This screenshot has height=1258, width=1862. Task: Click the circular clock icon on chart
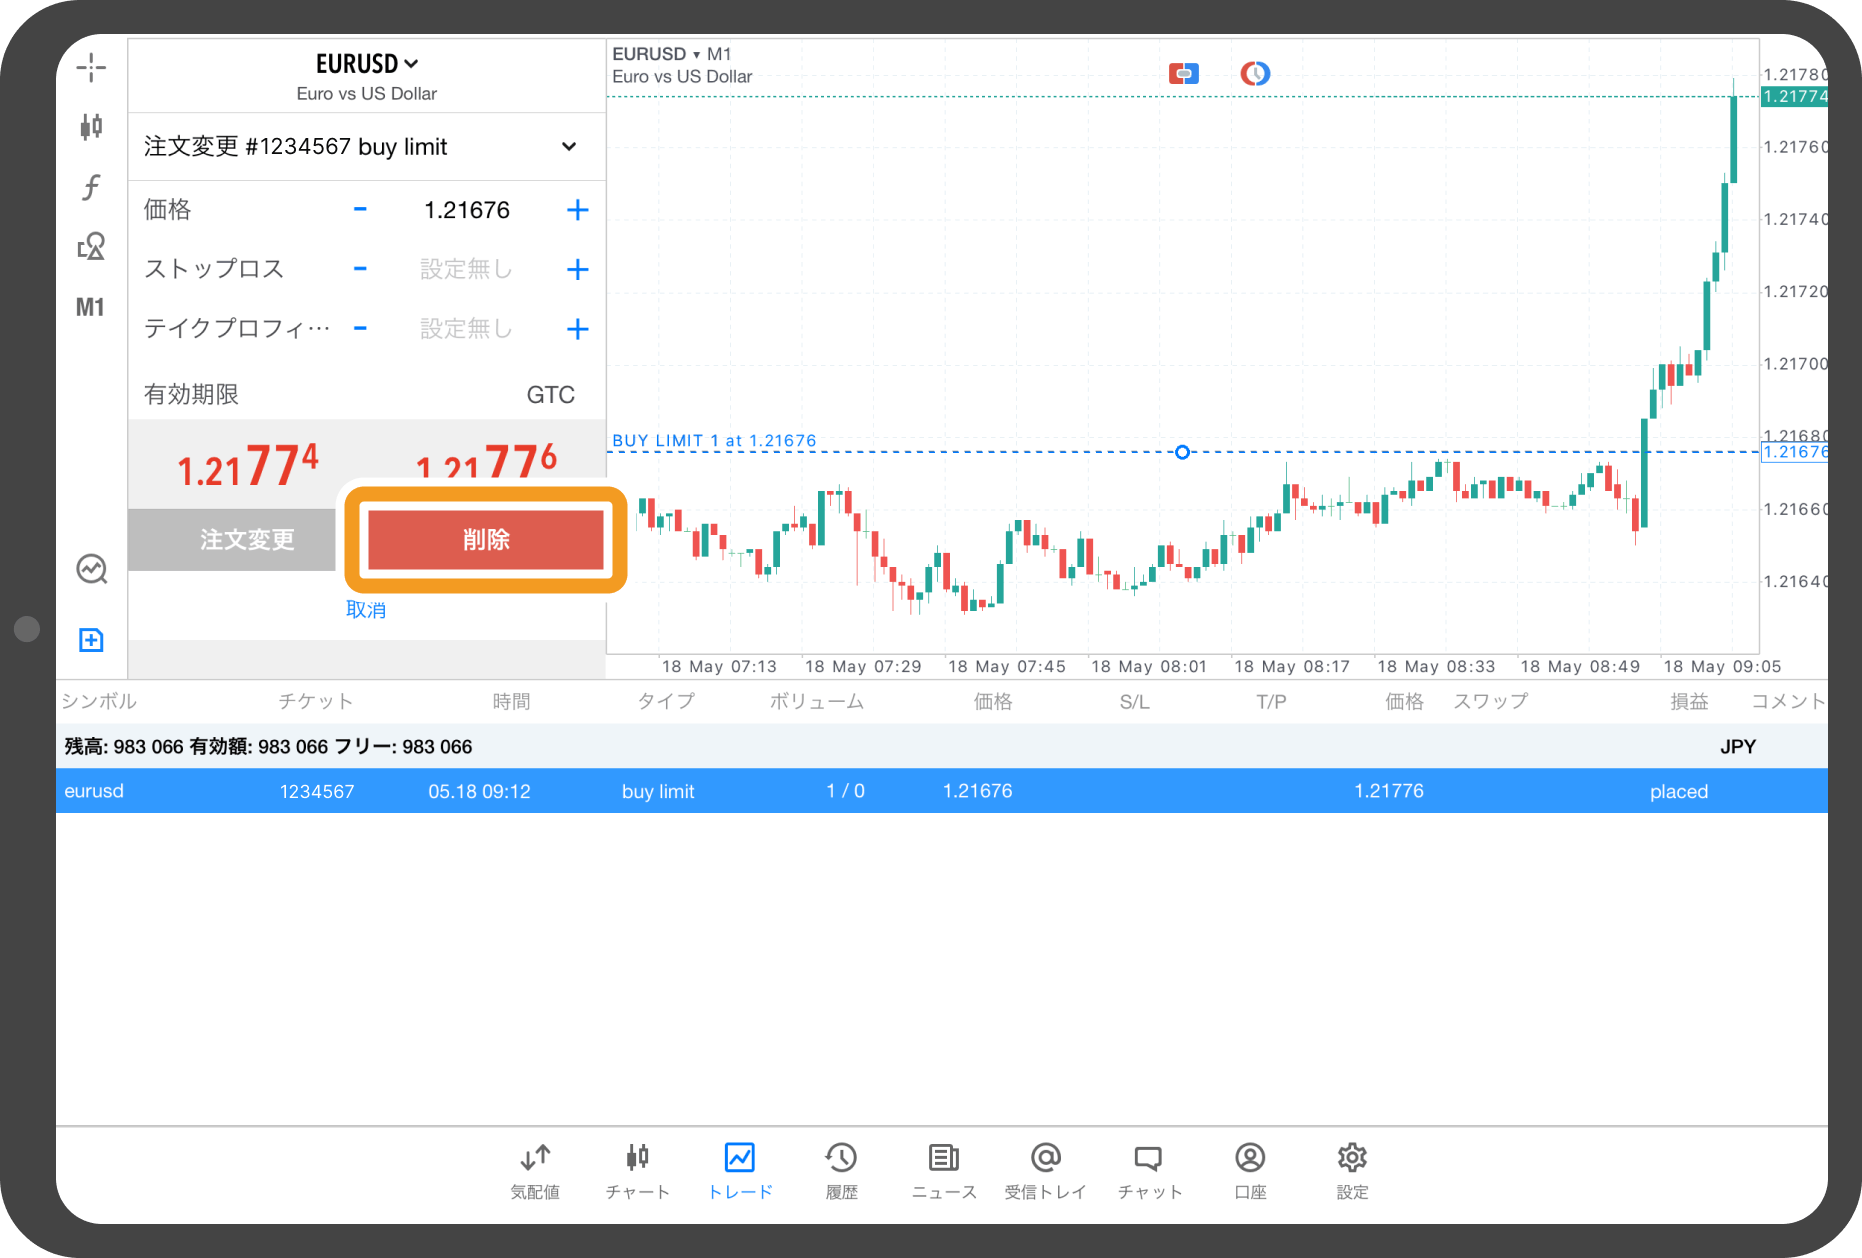(1255, 73)
